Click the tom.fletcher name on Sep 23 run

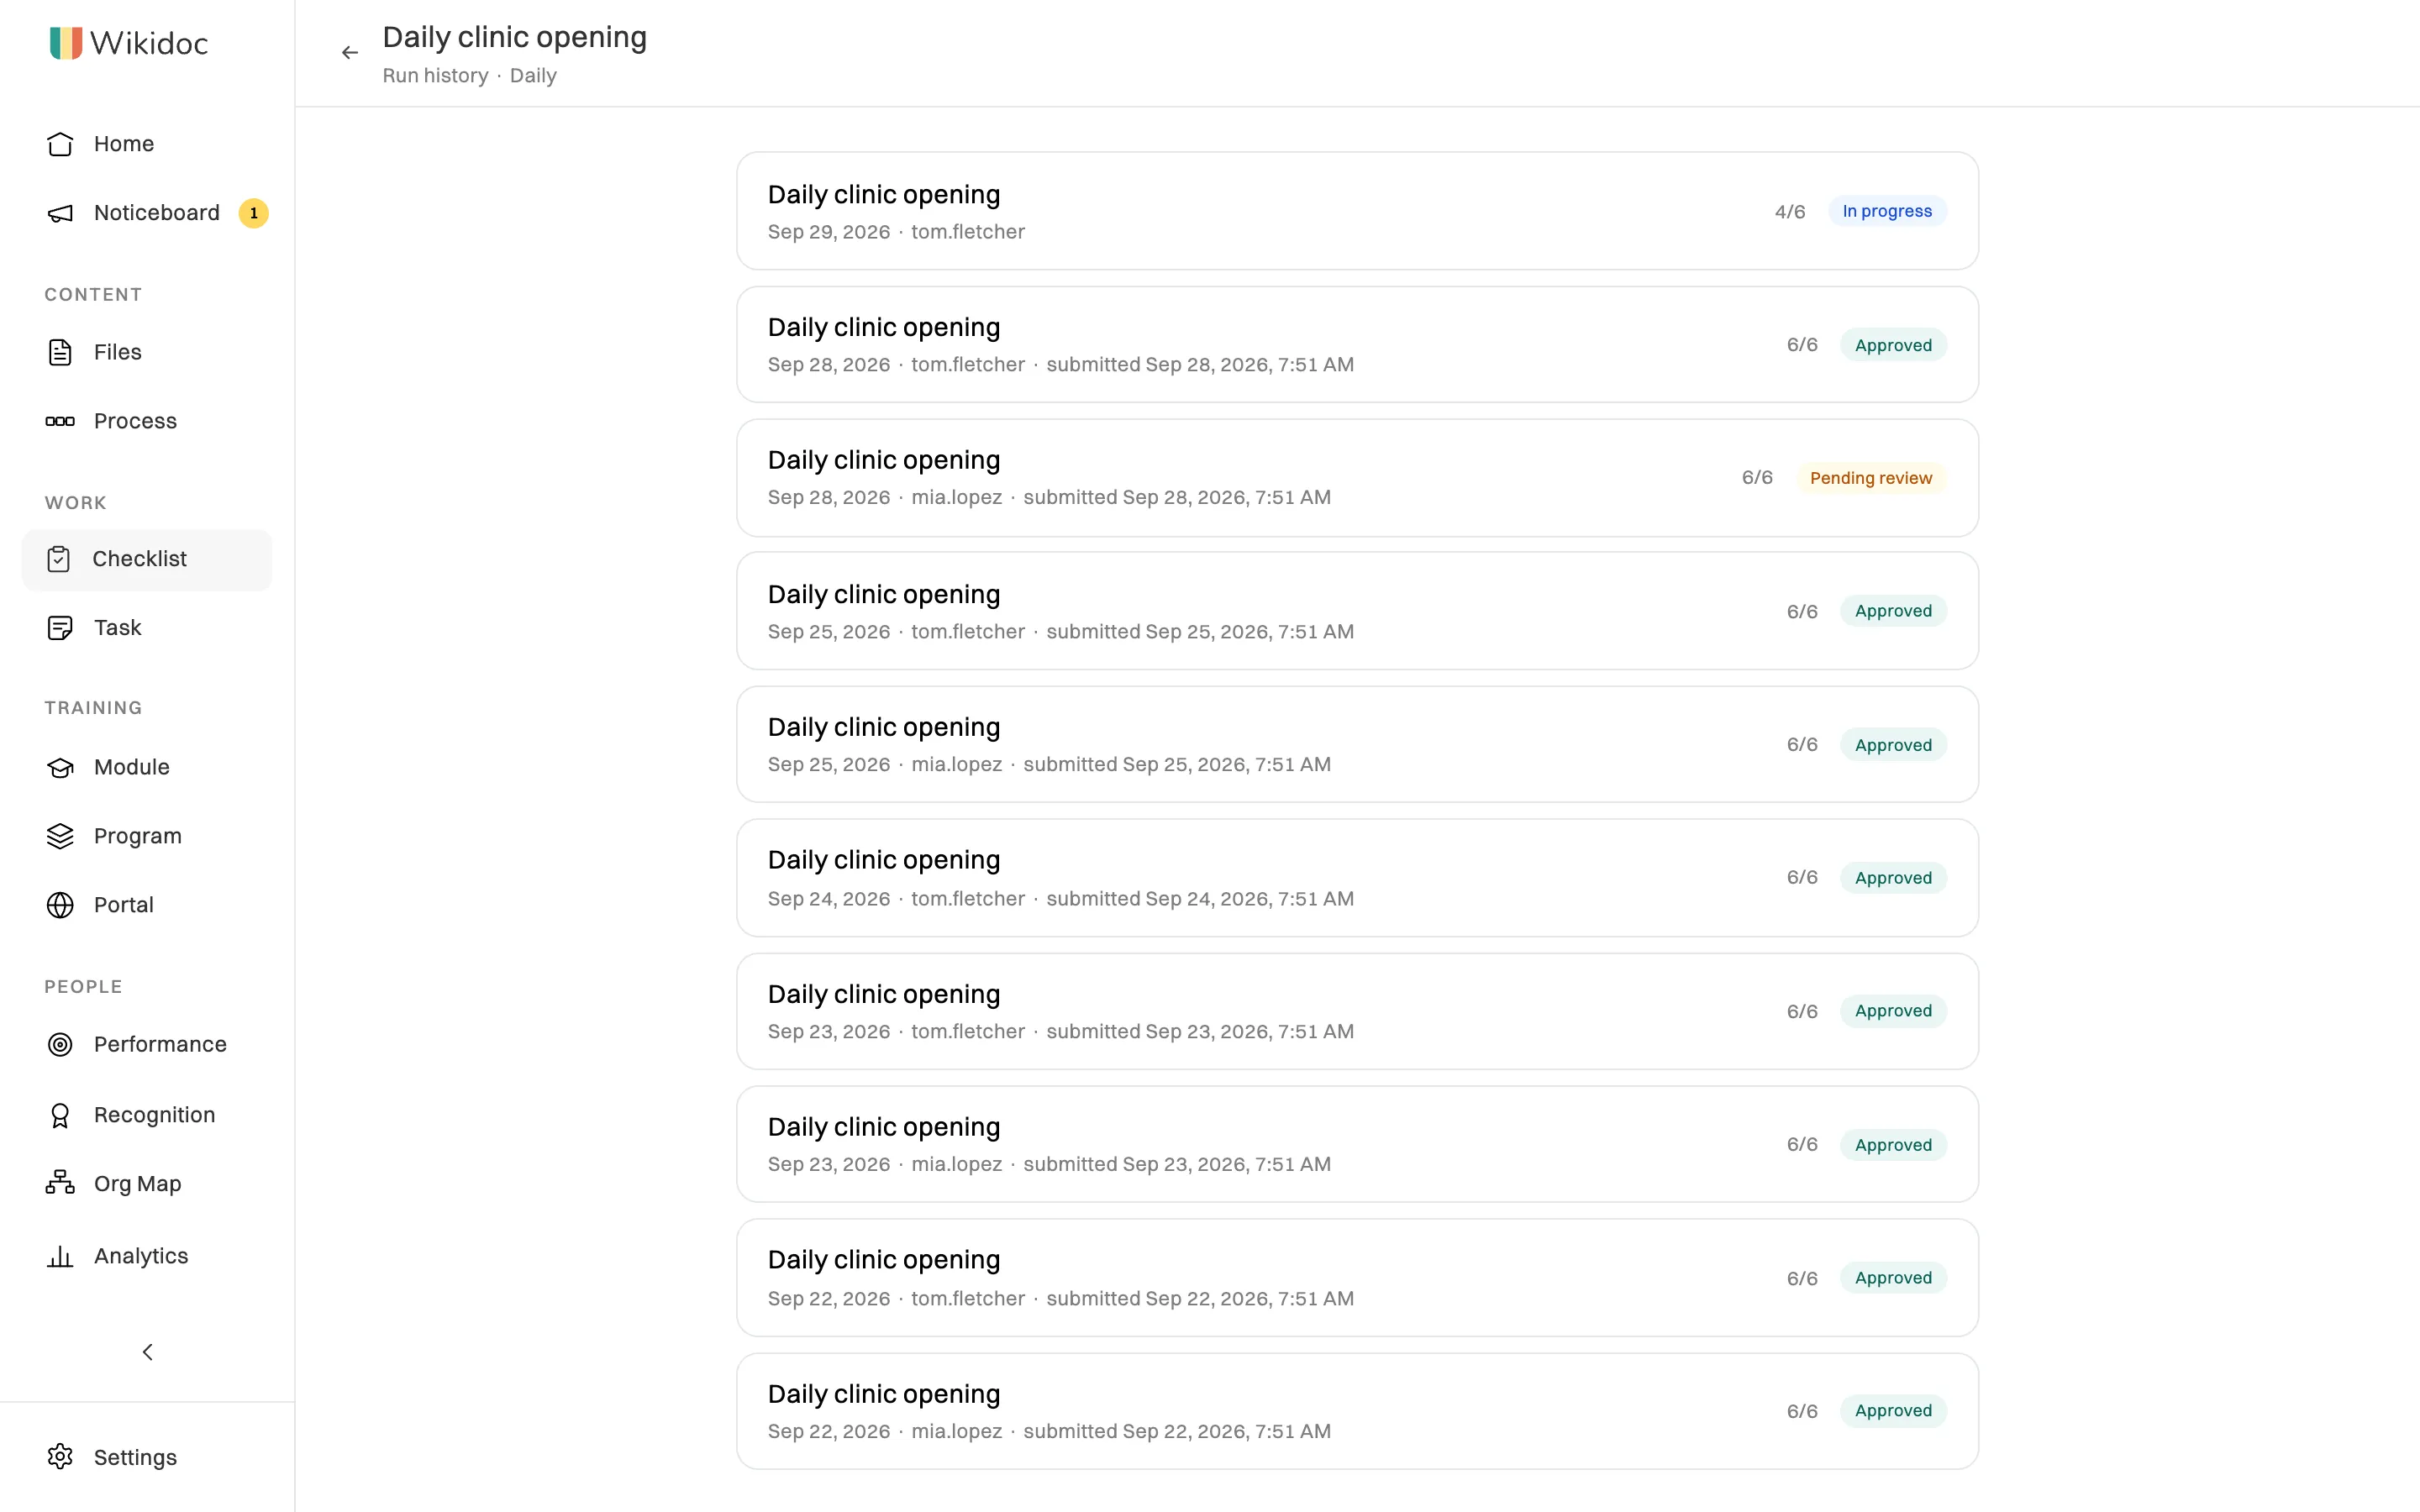(x=968, y=1032)
